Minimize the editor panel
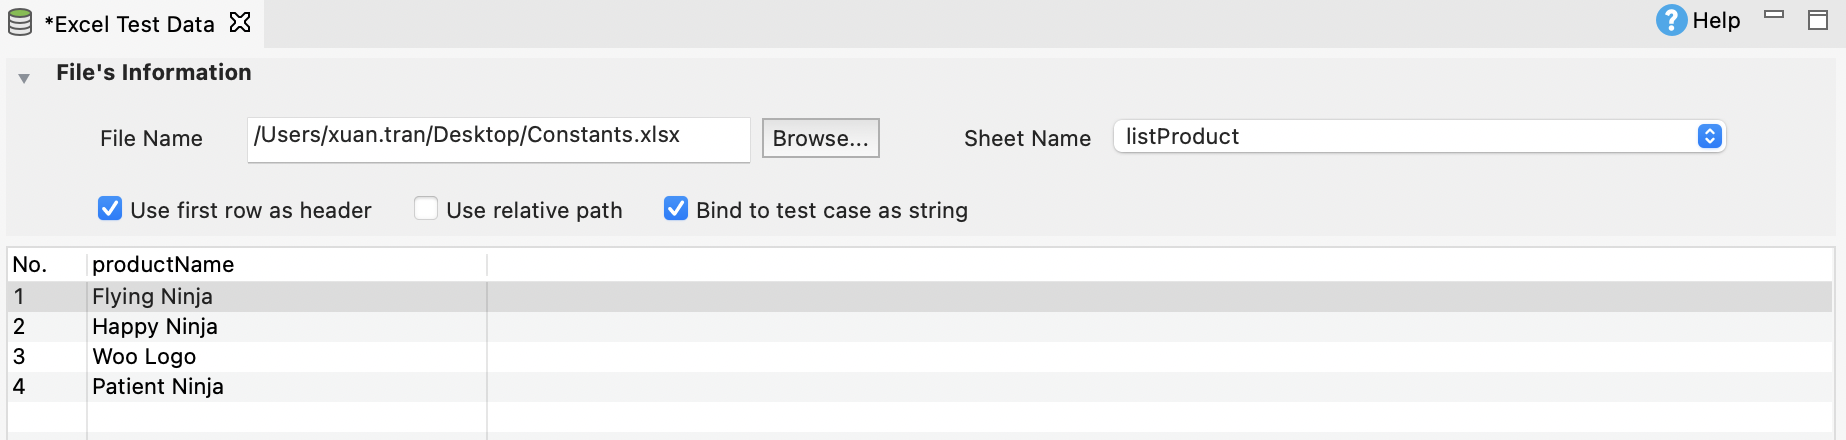The width and height of the screenshot is (1846, 440). coord(1774,16)
